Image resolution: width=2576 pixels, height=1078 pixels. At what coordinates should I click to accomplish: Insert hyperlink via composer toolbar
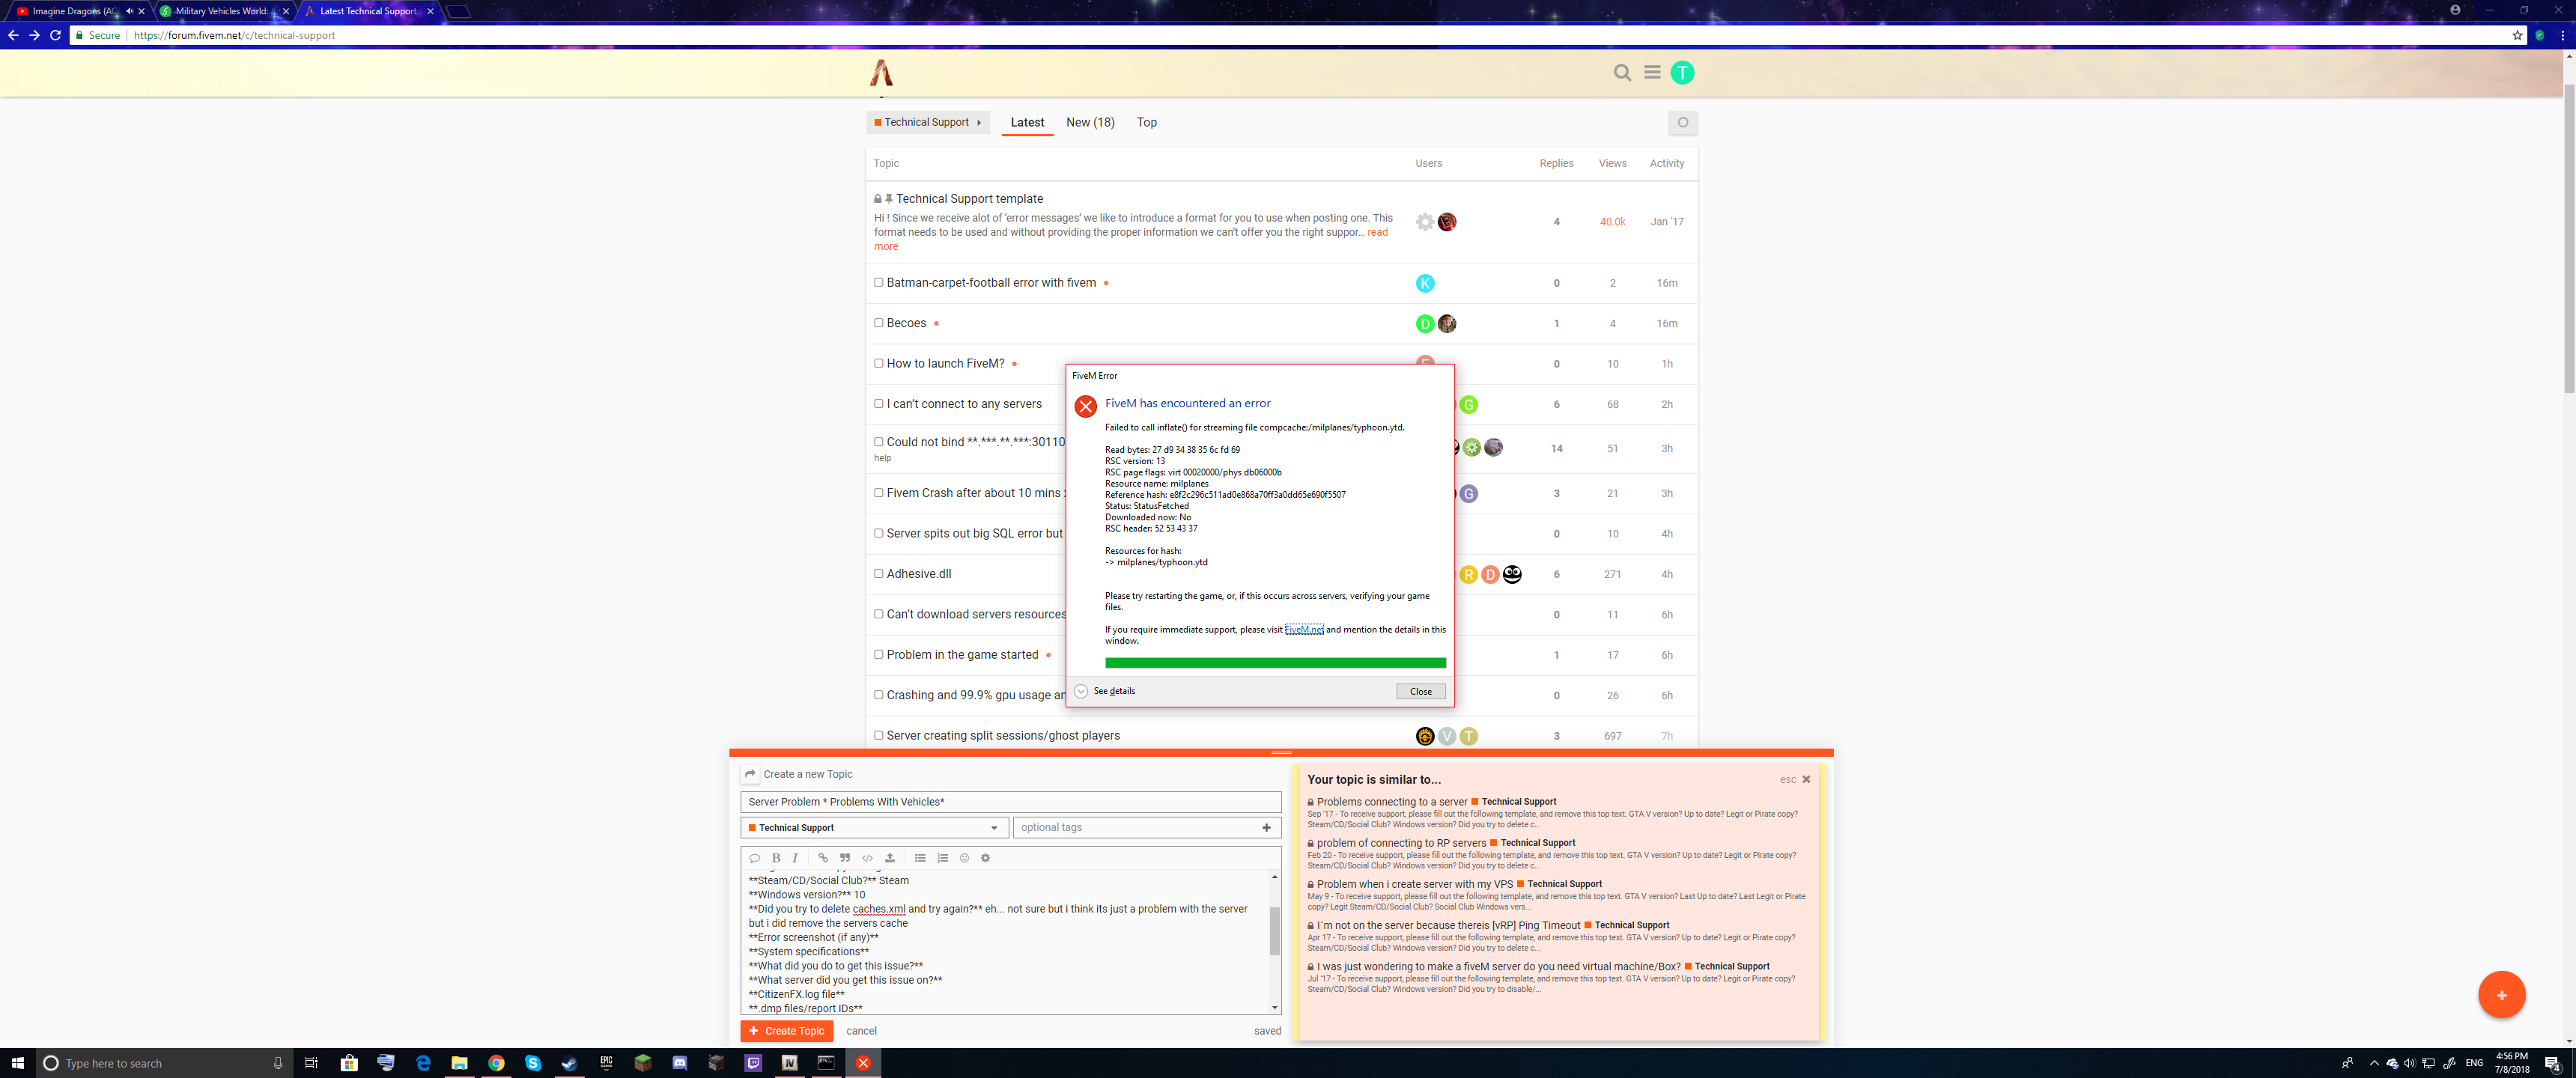823,858
